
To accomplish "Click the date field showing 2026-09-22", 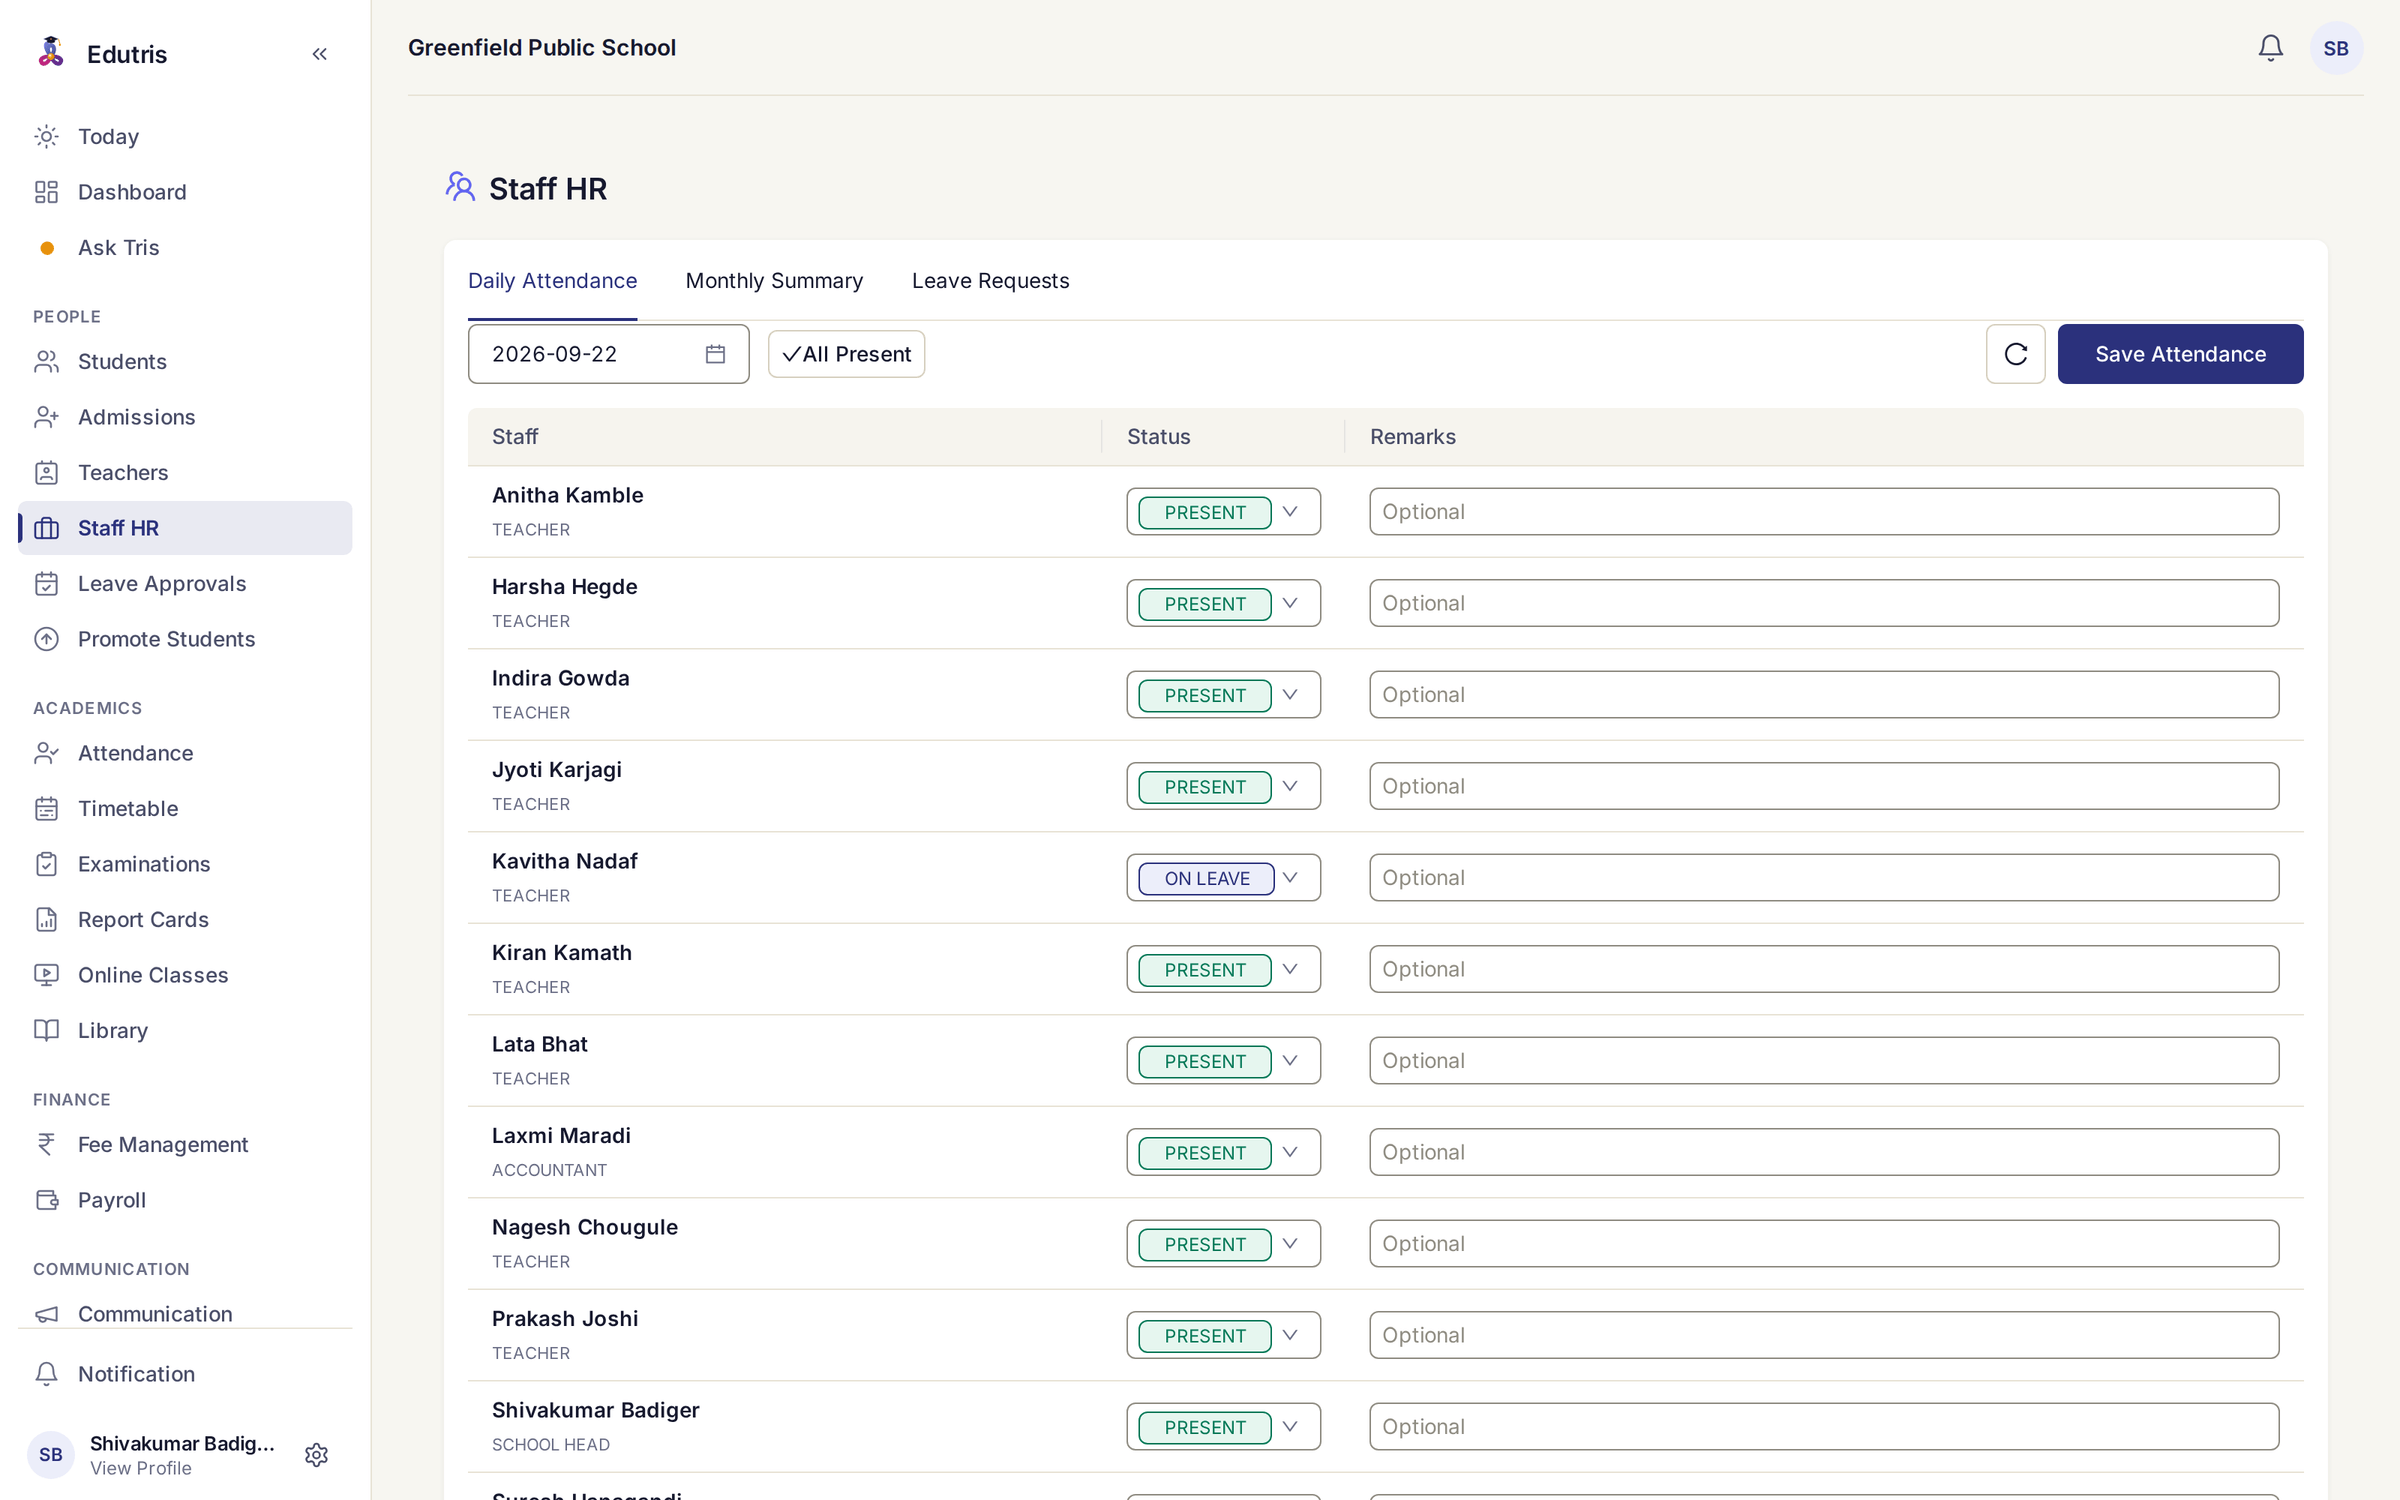I will (x=608, y=354).
